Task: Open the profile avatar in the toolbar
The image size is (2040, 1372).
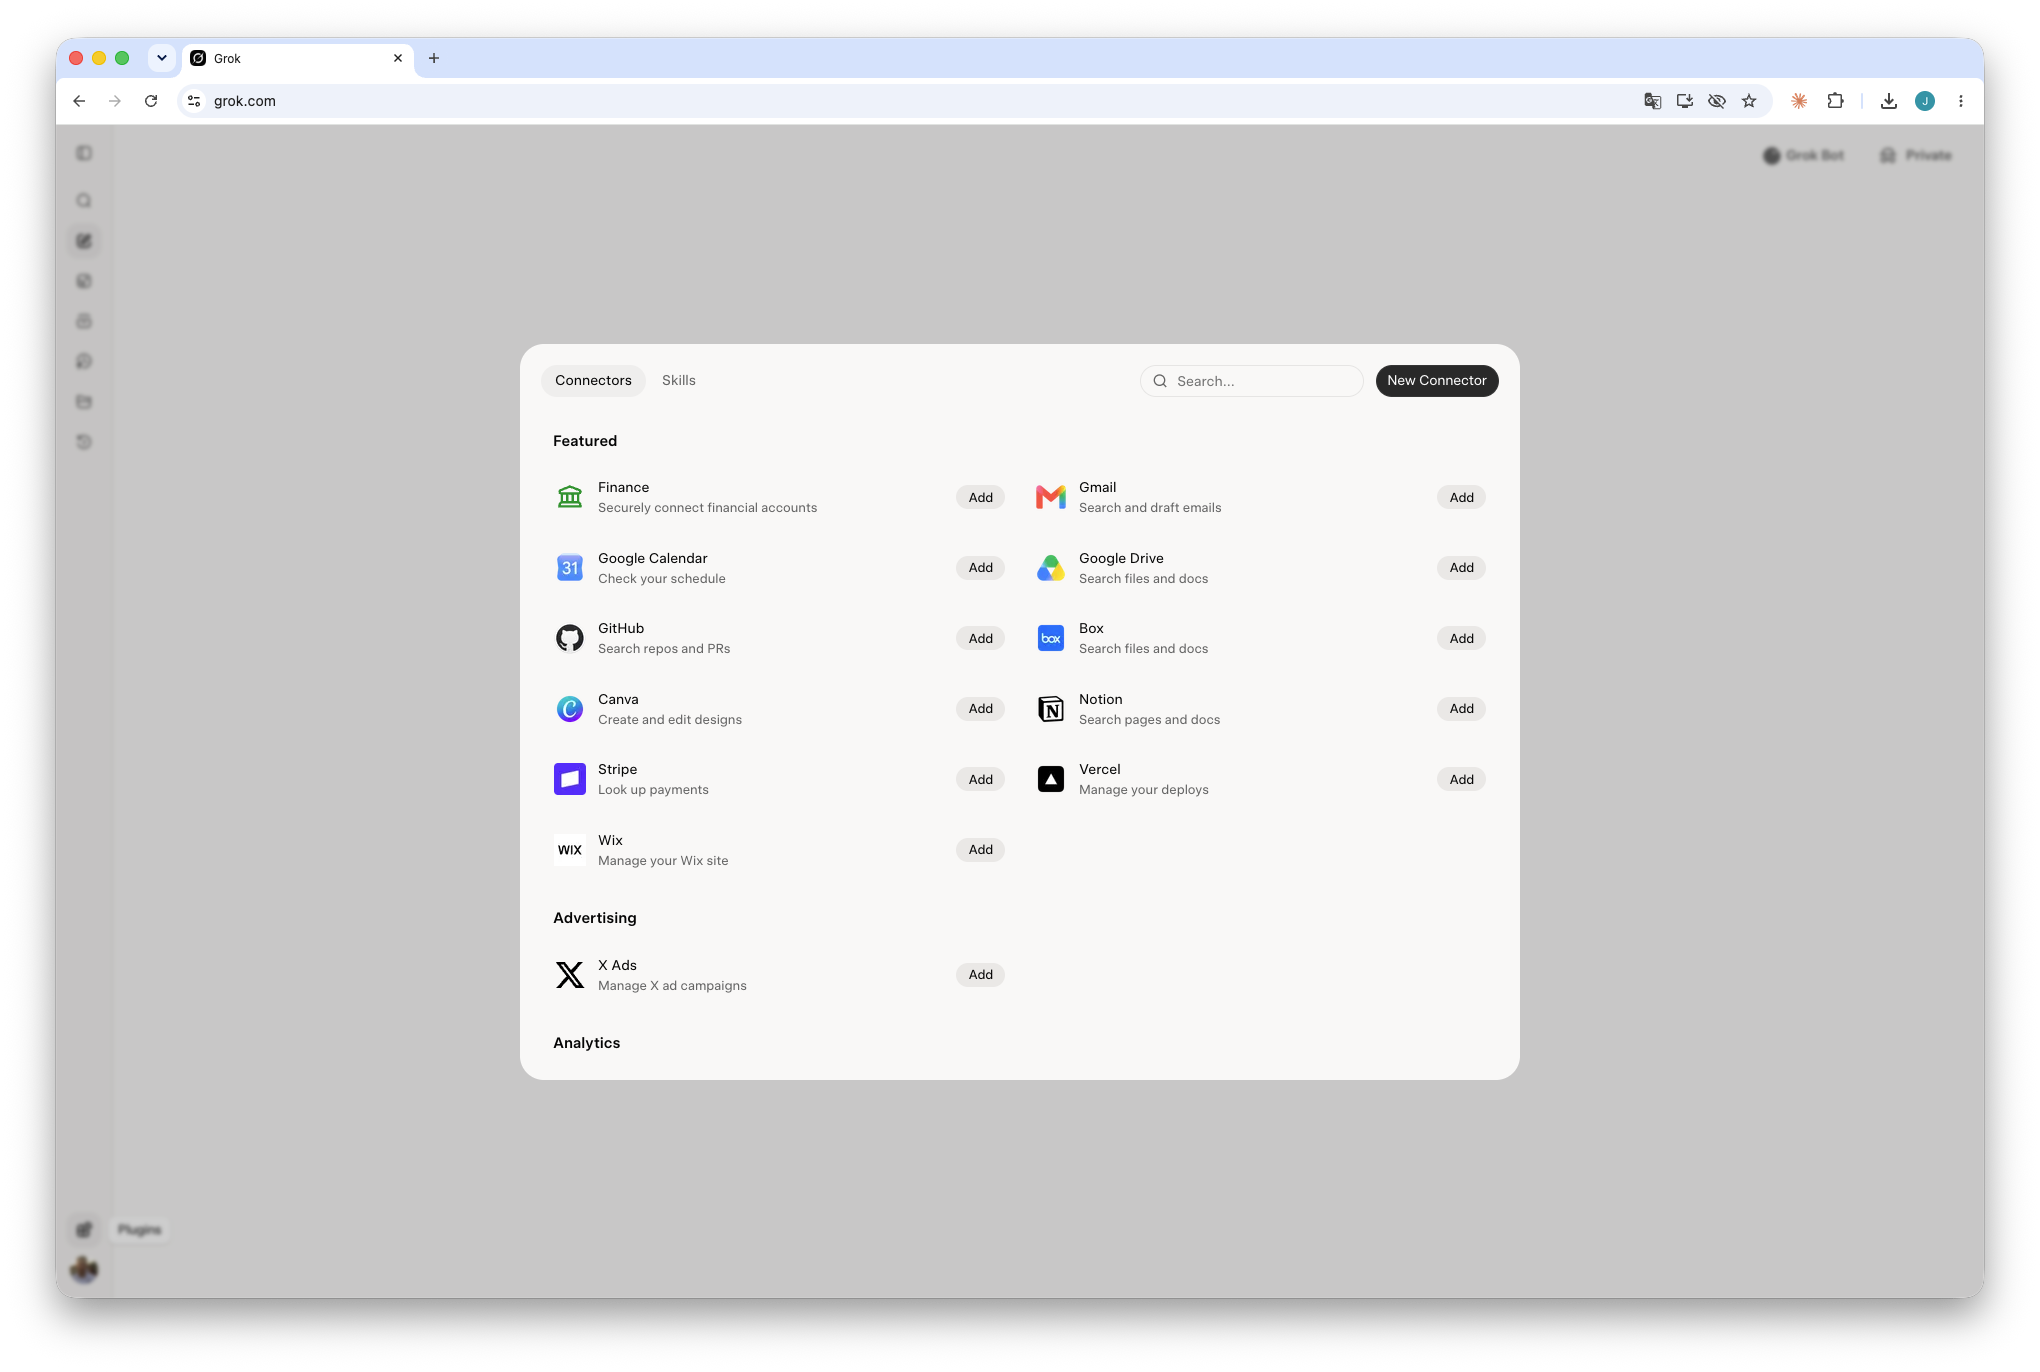Action: [1925, 101]
